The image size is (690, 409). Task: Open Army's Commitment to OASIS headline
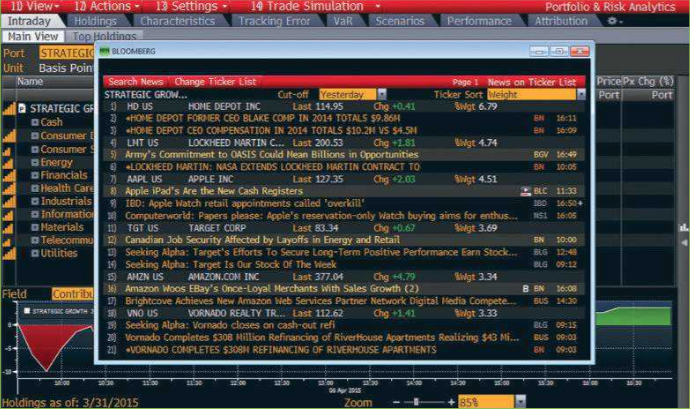coord(272,155)
